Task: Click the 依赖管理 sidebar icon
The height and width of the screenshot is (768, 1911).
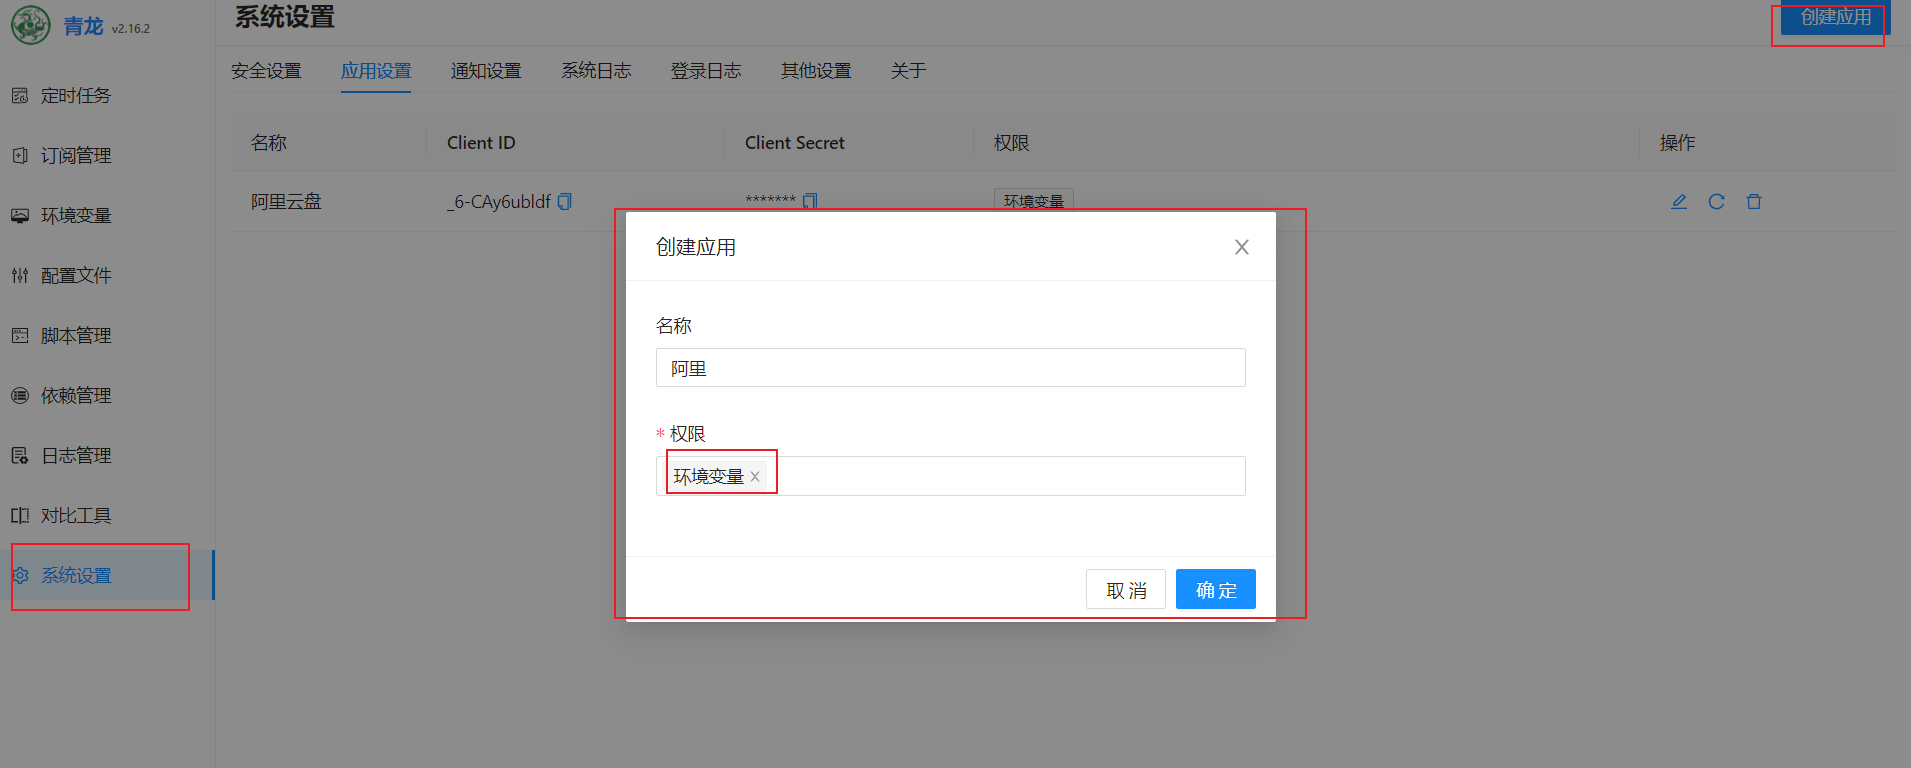Action: 20,396
